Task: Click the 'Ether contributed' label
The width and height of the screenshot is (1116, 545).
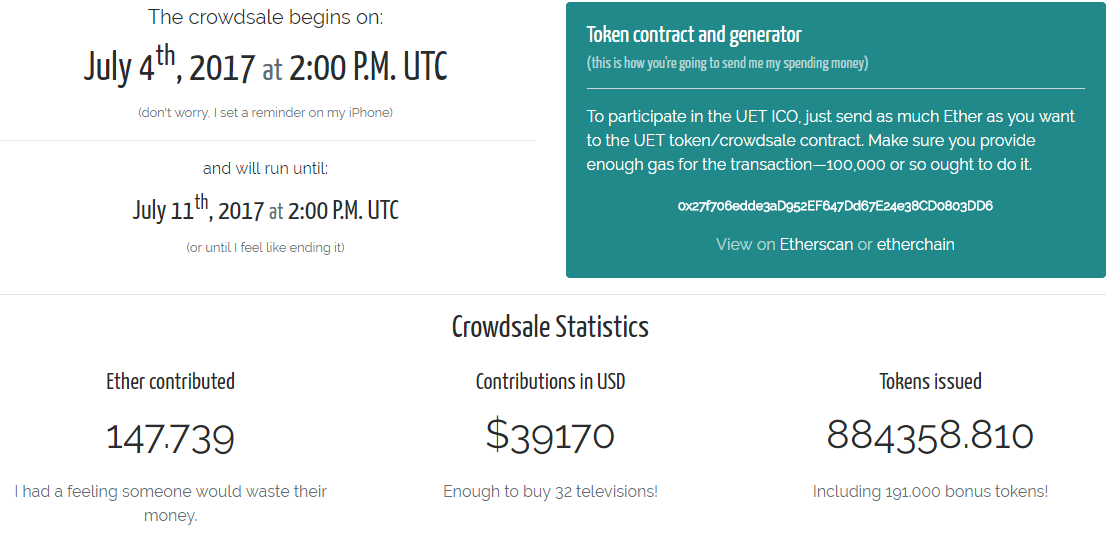Action: pos(170,381)
